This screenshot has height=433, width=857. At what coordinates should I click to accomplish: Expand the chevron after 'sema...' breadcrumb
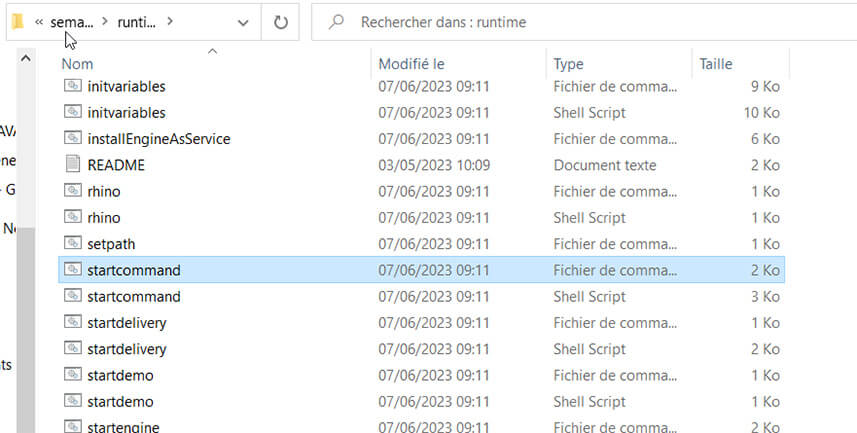tap(104, 22)
